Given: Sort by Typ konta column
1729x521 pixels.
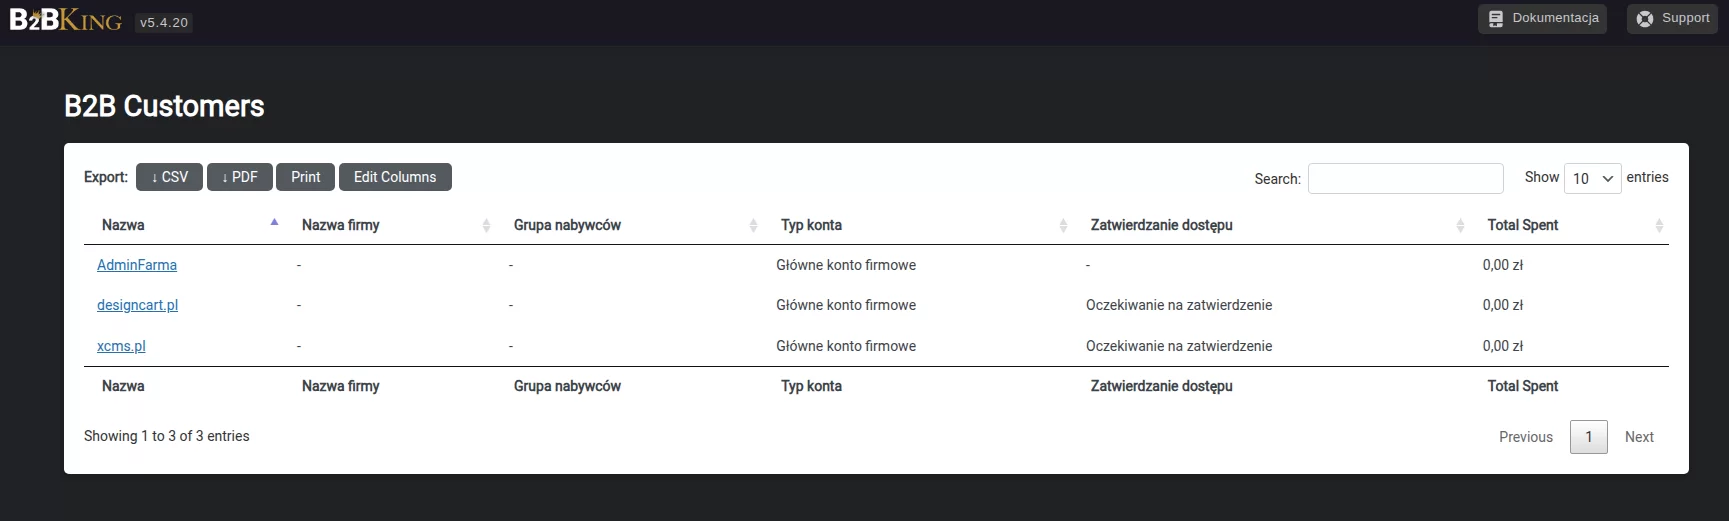Looking at the screenshot, I should (x=811, y=225).
